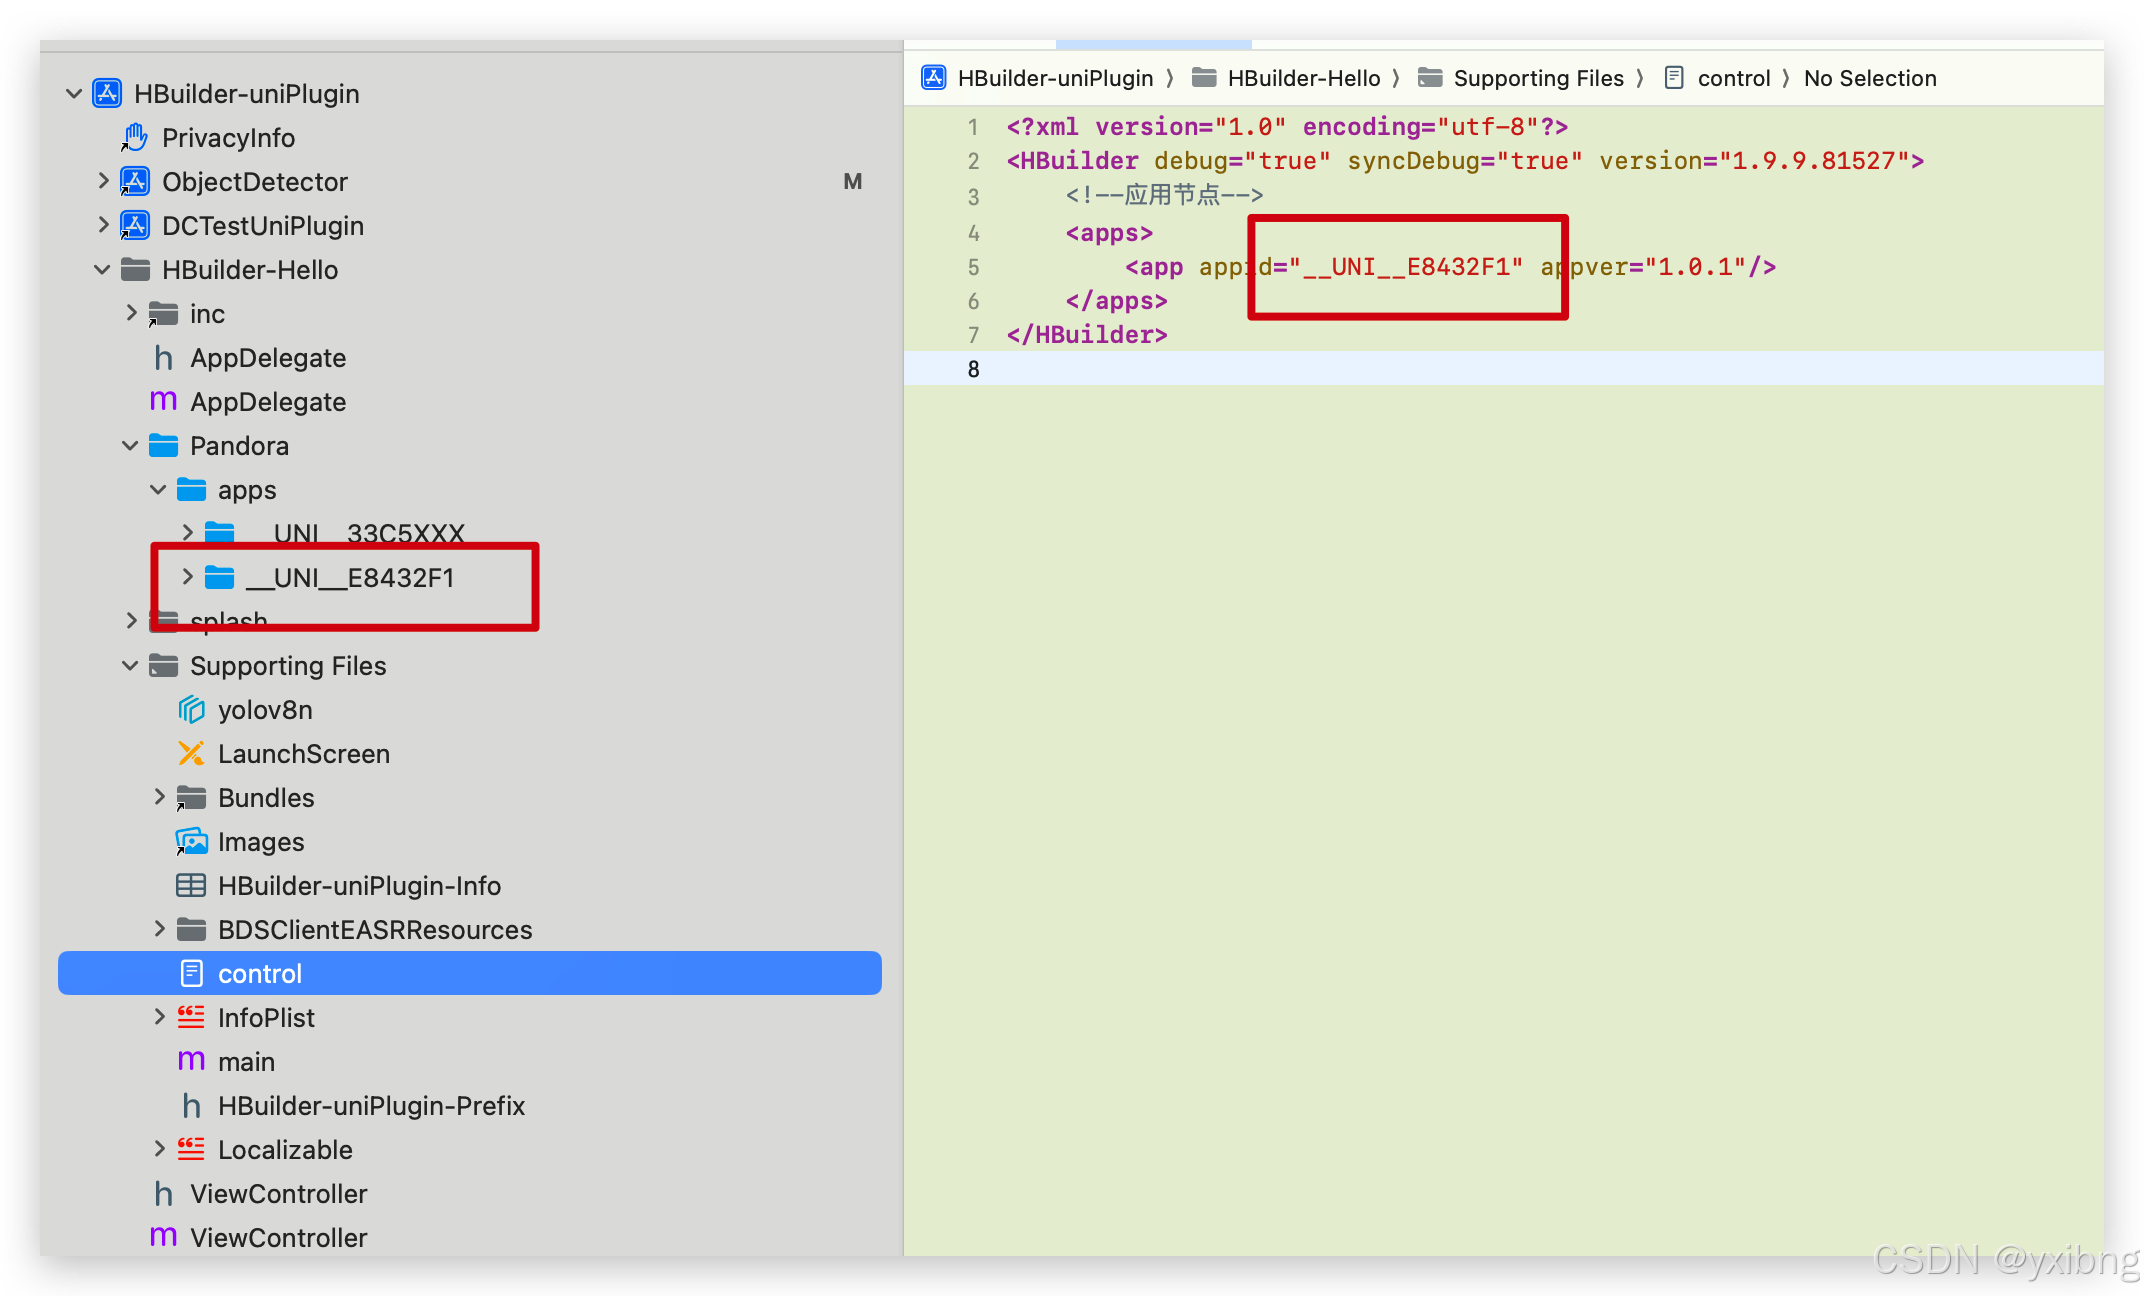
Task: Select the control file in navigator
Action: [x=260, y=974]
